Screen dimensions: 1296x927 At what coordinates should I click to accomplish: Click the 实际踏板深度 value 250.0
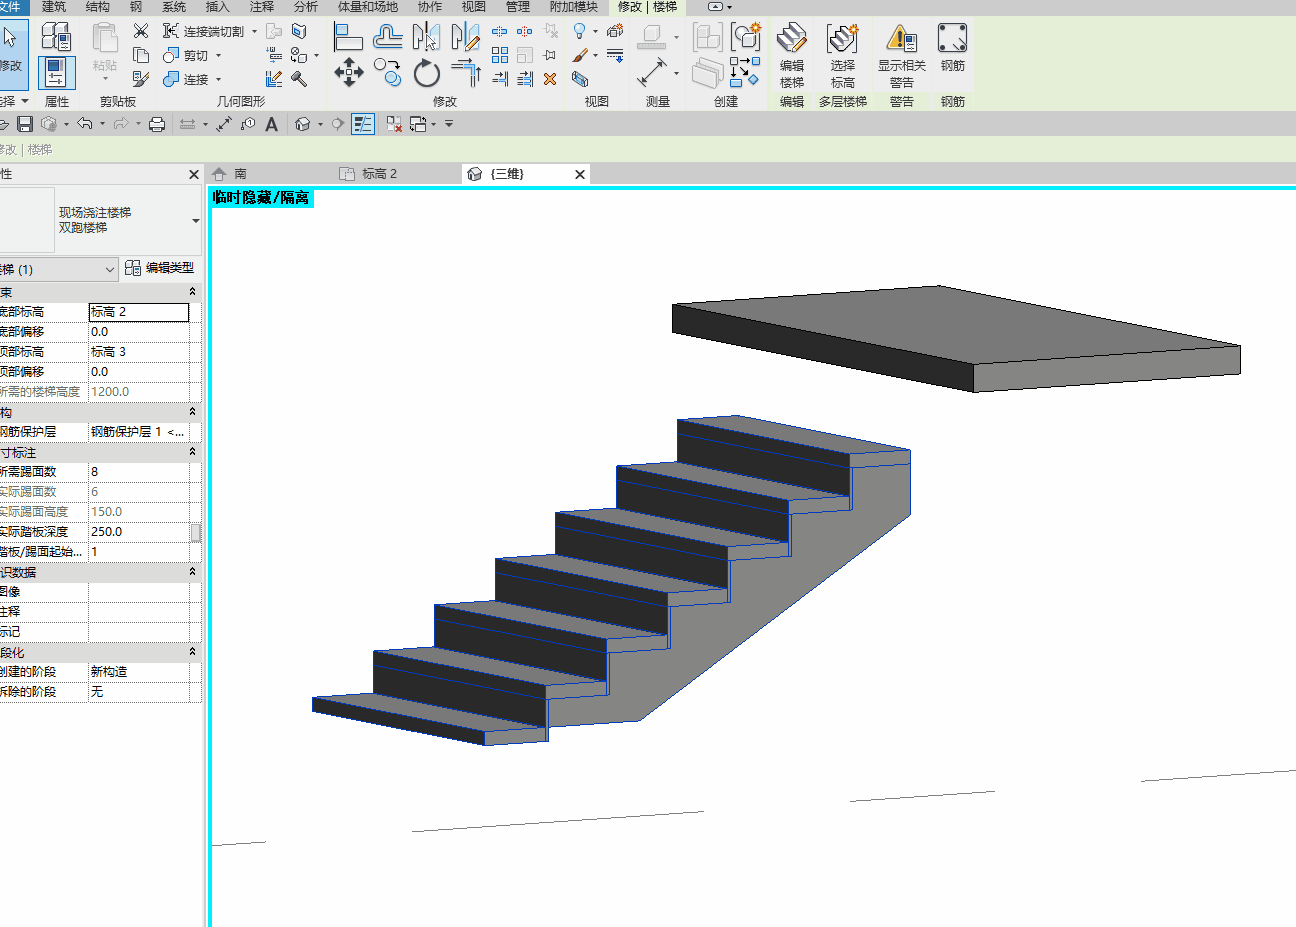pyautogui.click(x=139, y=532)
